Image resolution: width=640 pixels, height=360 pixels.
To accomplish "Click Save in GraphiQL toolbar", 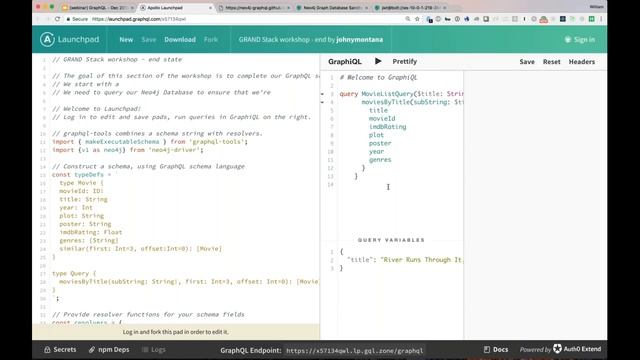I will pyautogui.click(x=527, y=62).
